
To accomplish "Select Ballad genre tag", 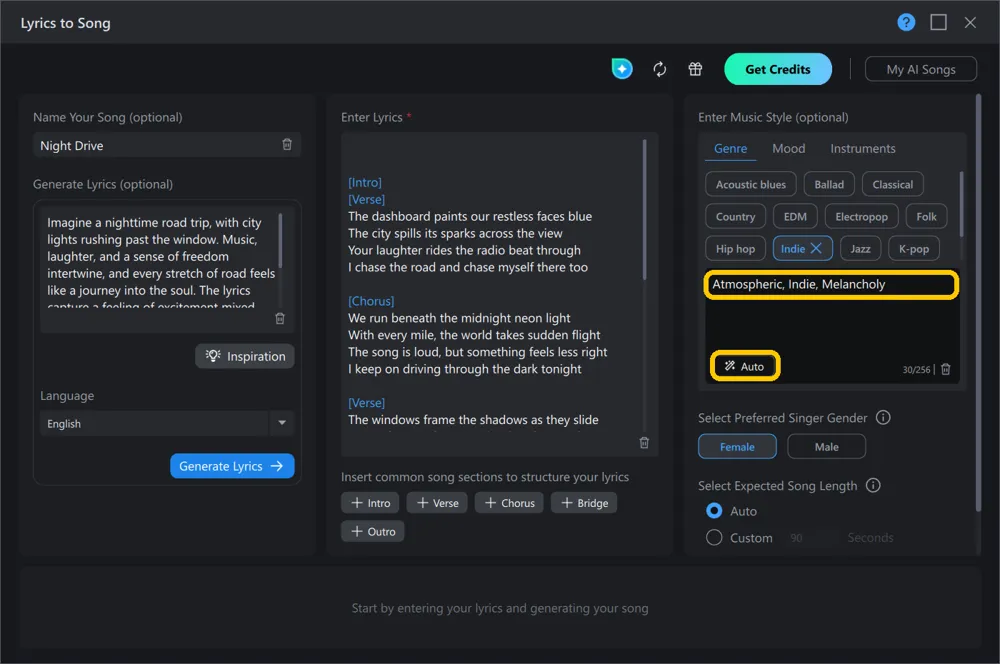I will (828, 184).
